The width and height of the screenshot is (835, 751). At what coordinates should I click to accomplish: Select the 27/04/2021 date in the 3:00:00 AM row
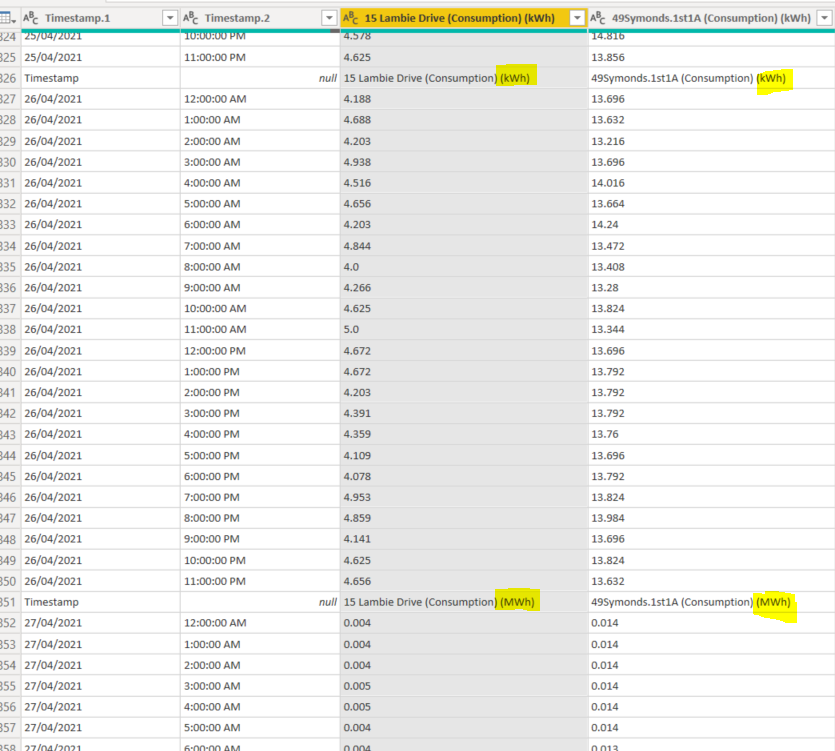click(x=53, y=686)
